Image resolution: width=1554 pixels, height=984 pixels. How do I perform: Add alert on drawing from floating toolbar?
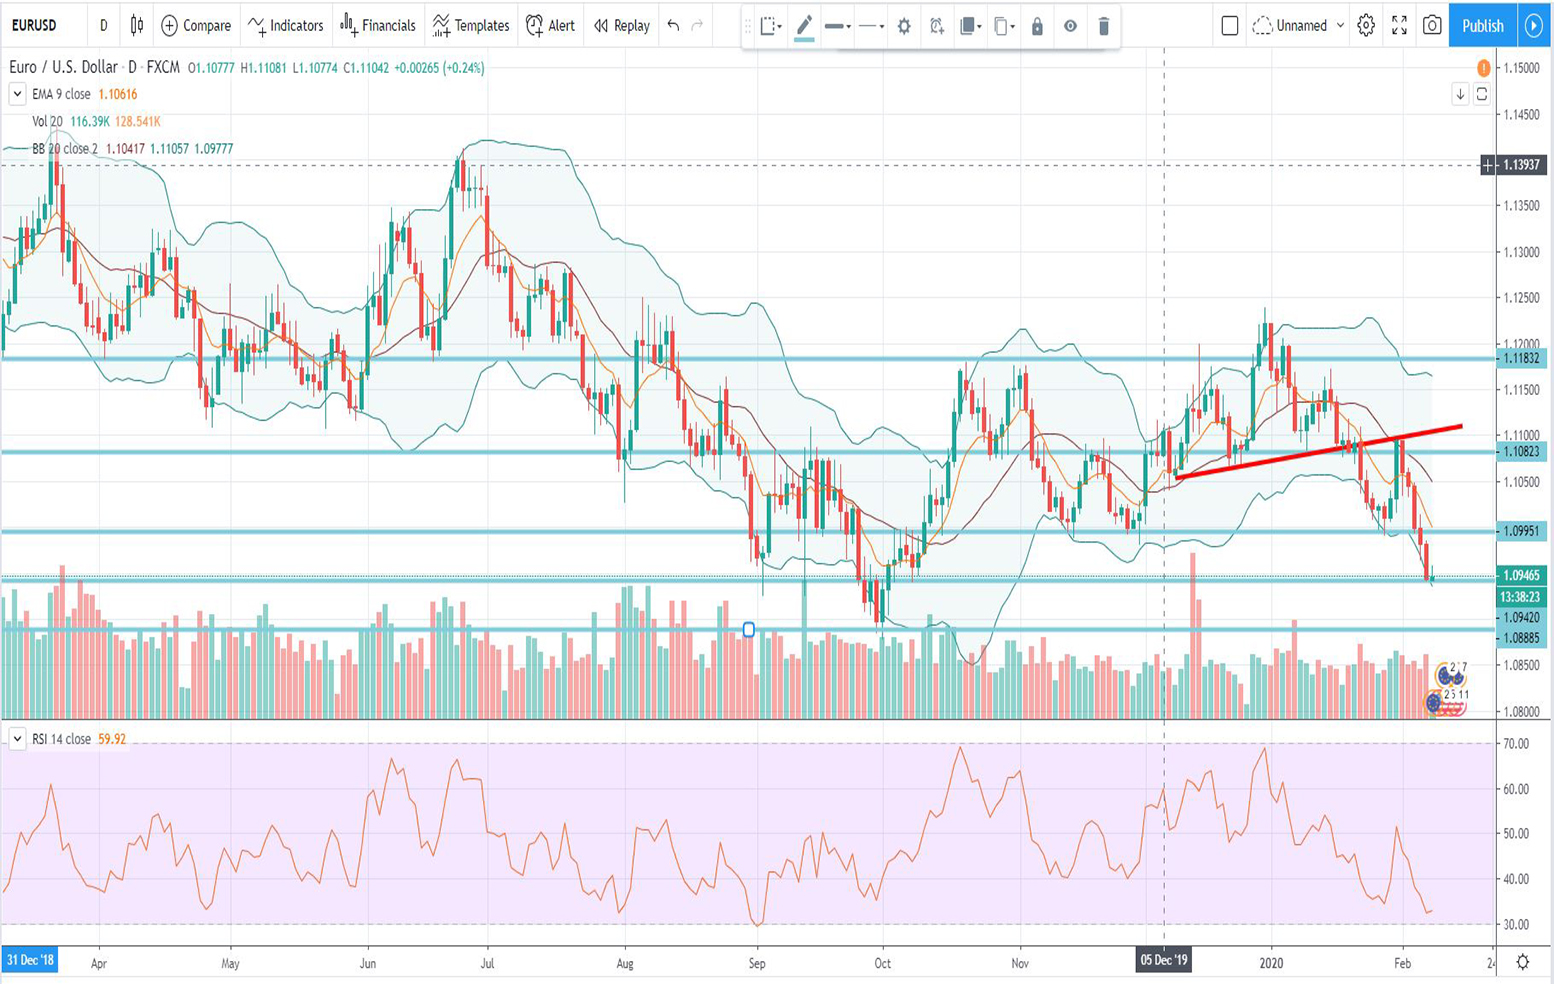click(x=937, y=27)
